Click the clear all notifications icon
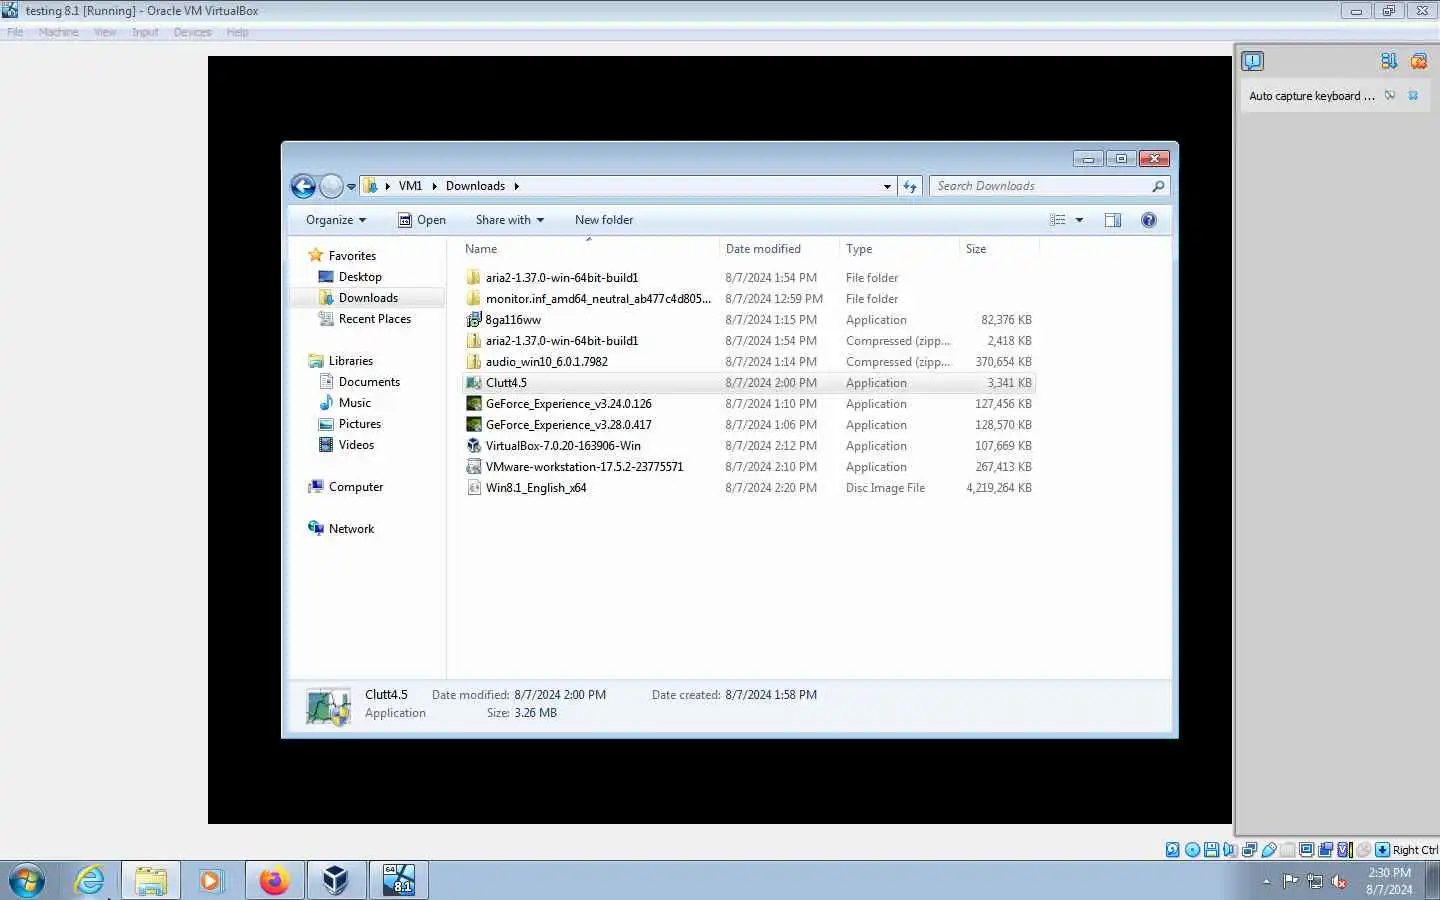Image resolution: width=1440 pixels, height=900 pixels. (x=1419, y=62)
